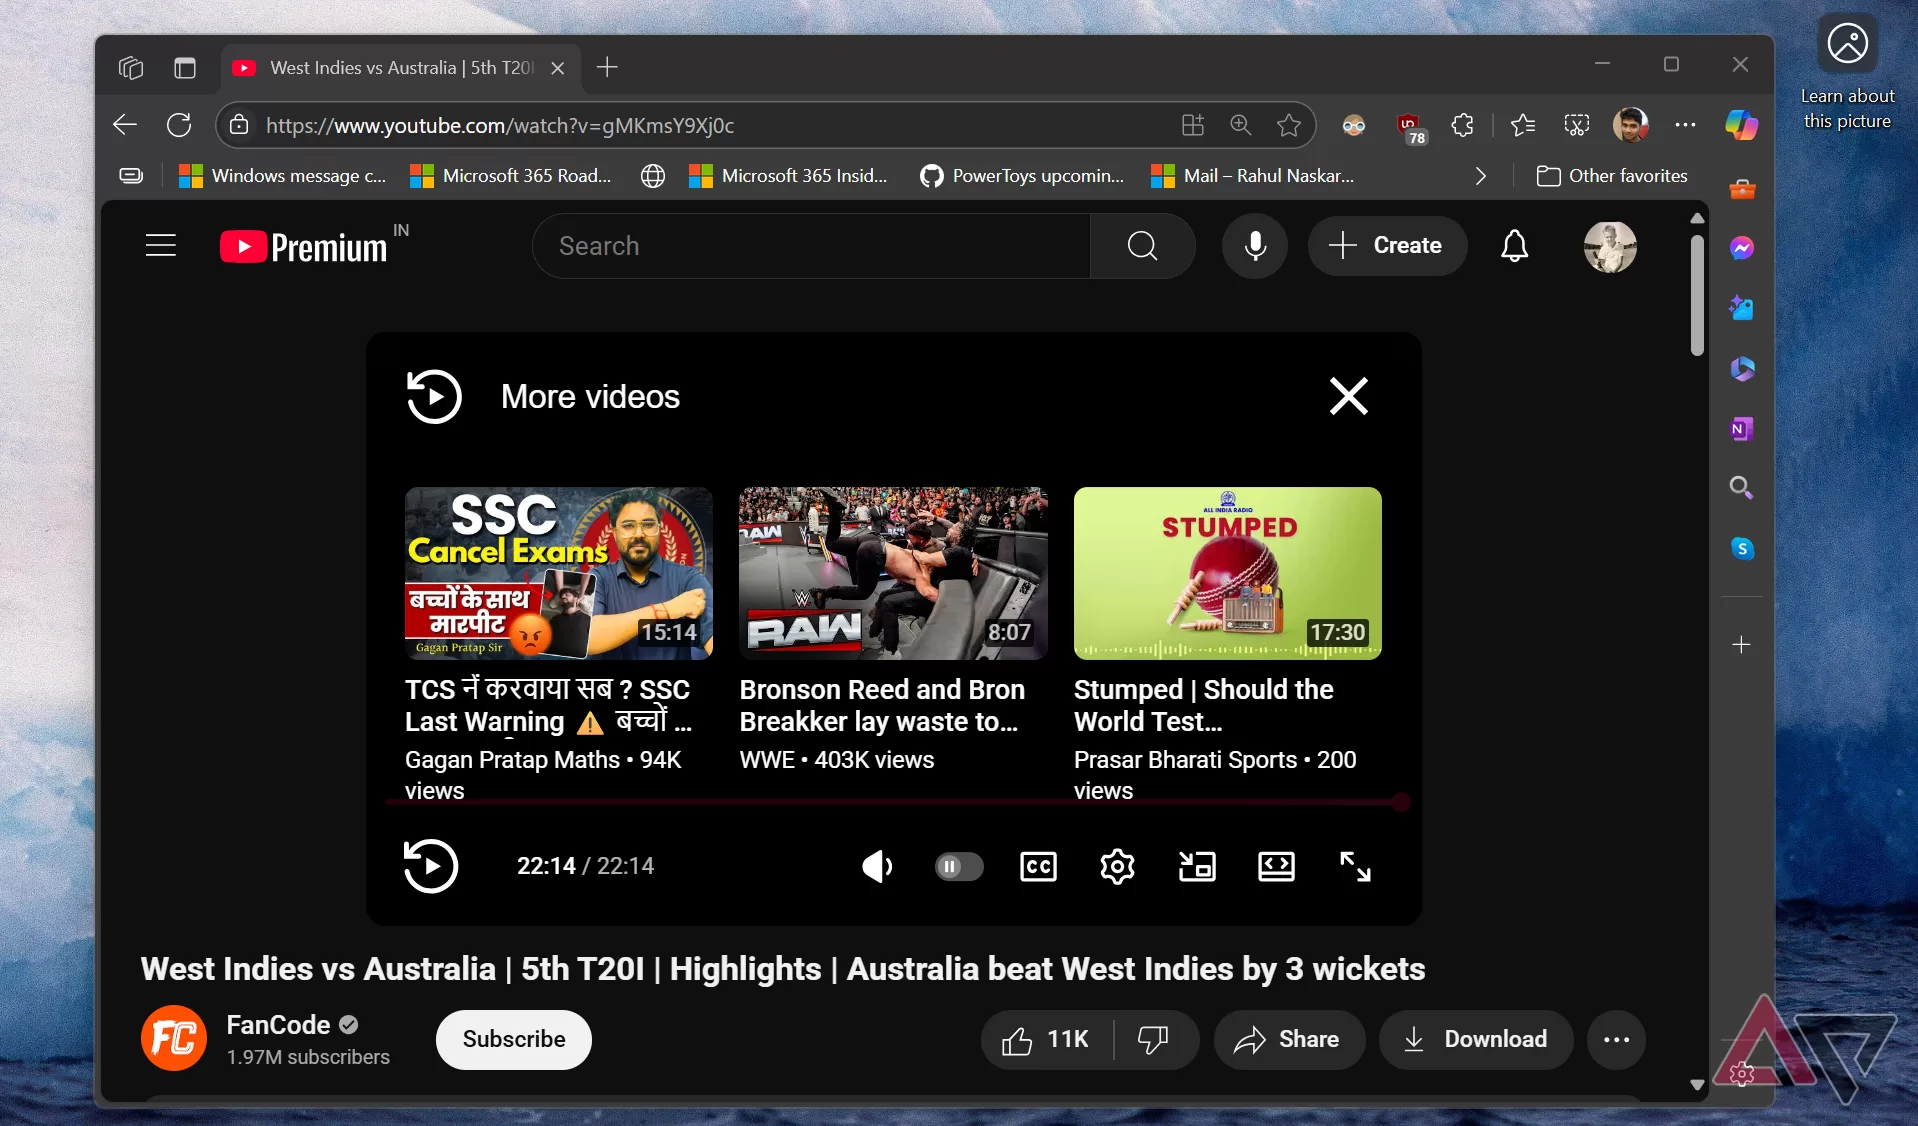
Task: Click the West Indies vs Australia browser tab
Action: (400, 68)
